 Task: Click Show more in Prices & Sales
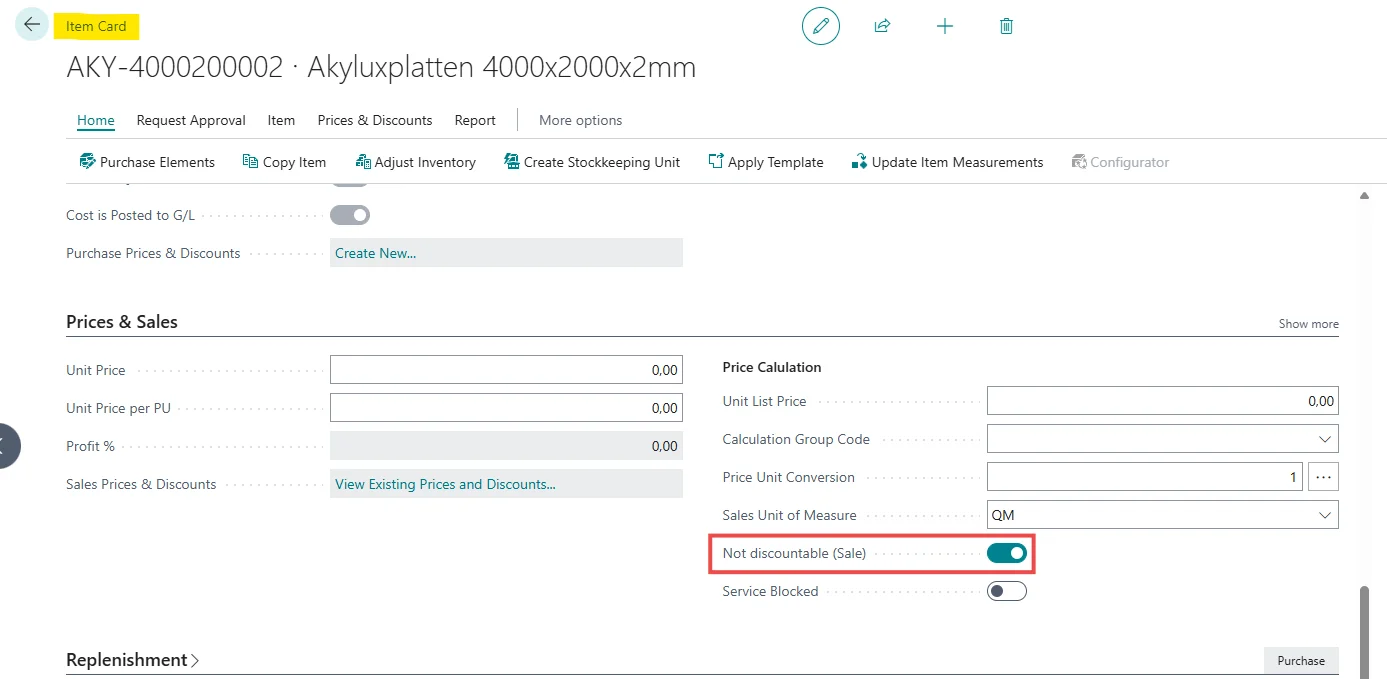[x=1308, y=324]
